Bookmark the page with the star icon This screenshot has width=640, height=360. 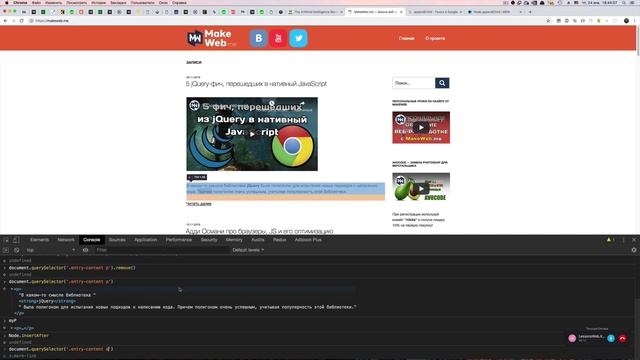[548, 20]
